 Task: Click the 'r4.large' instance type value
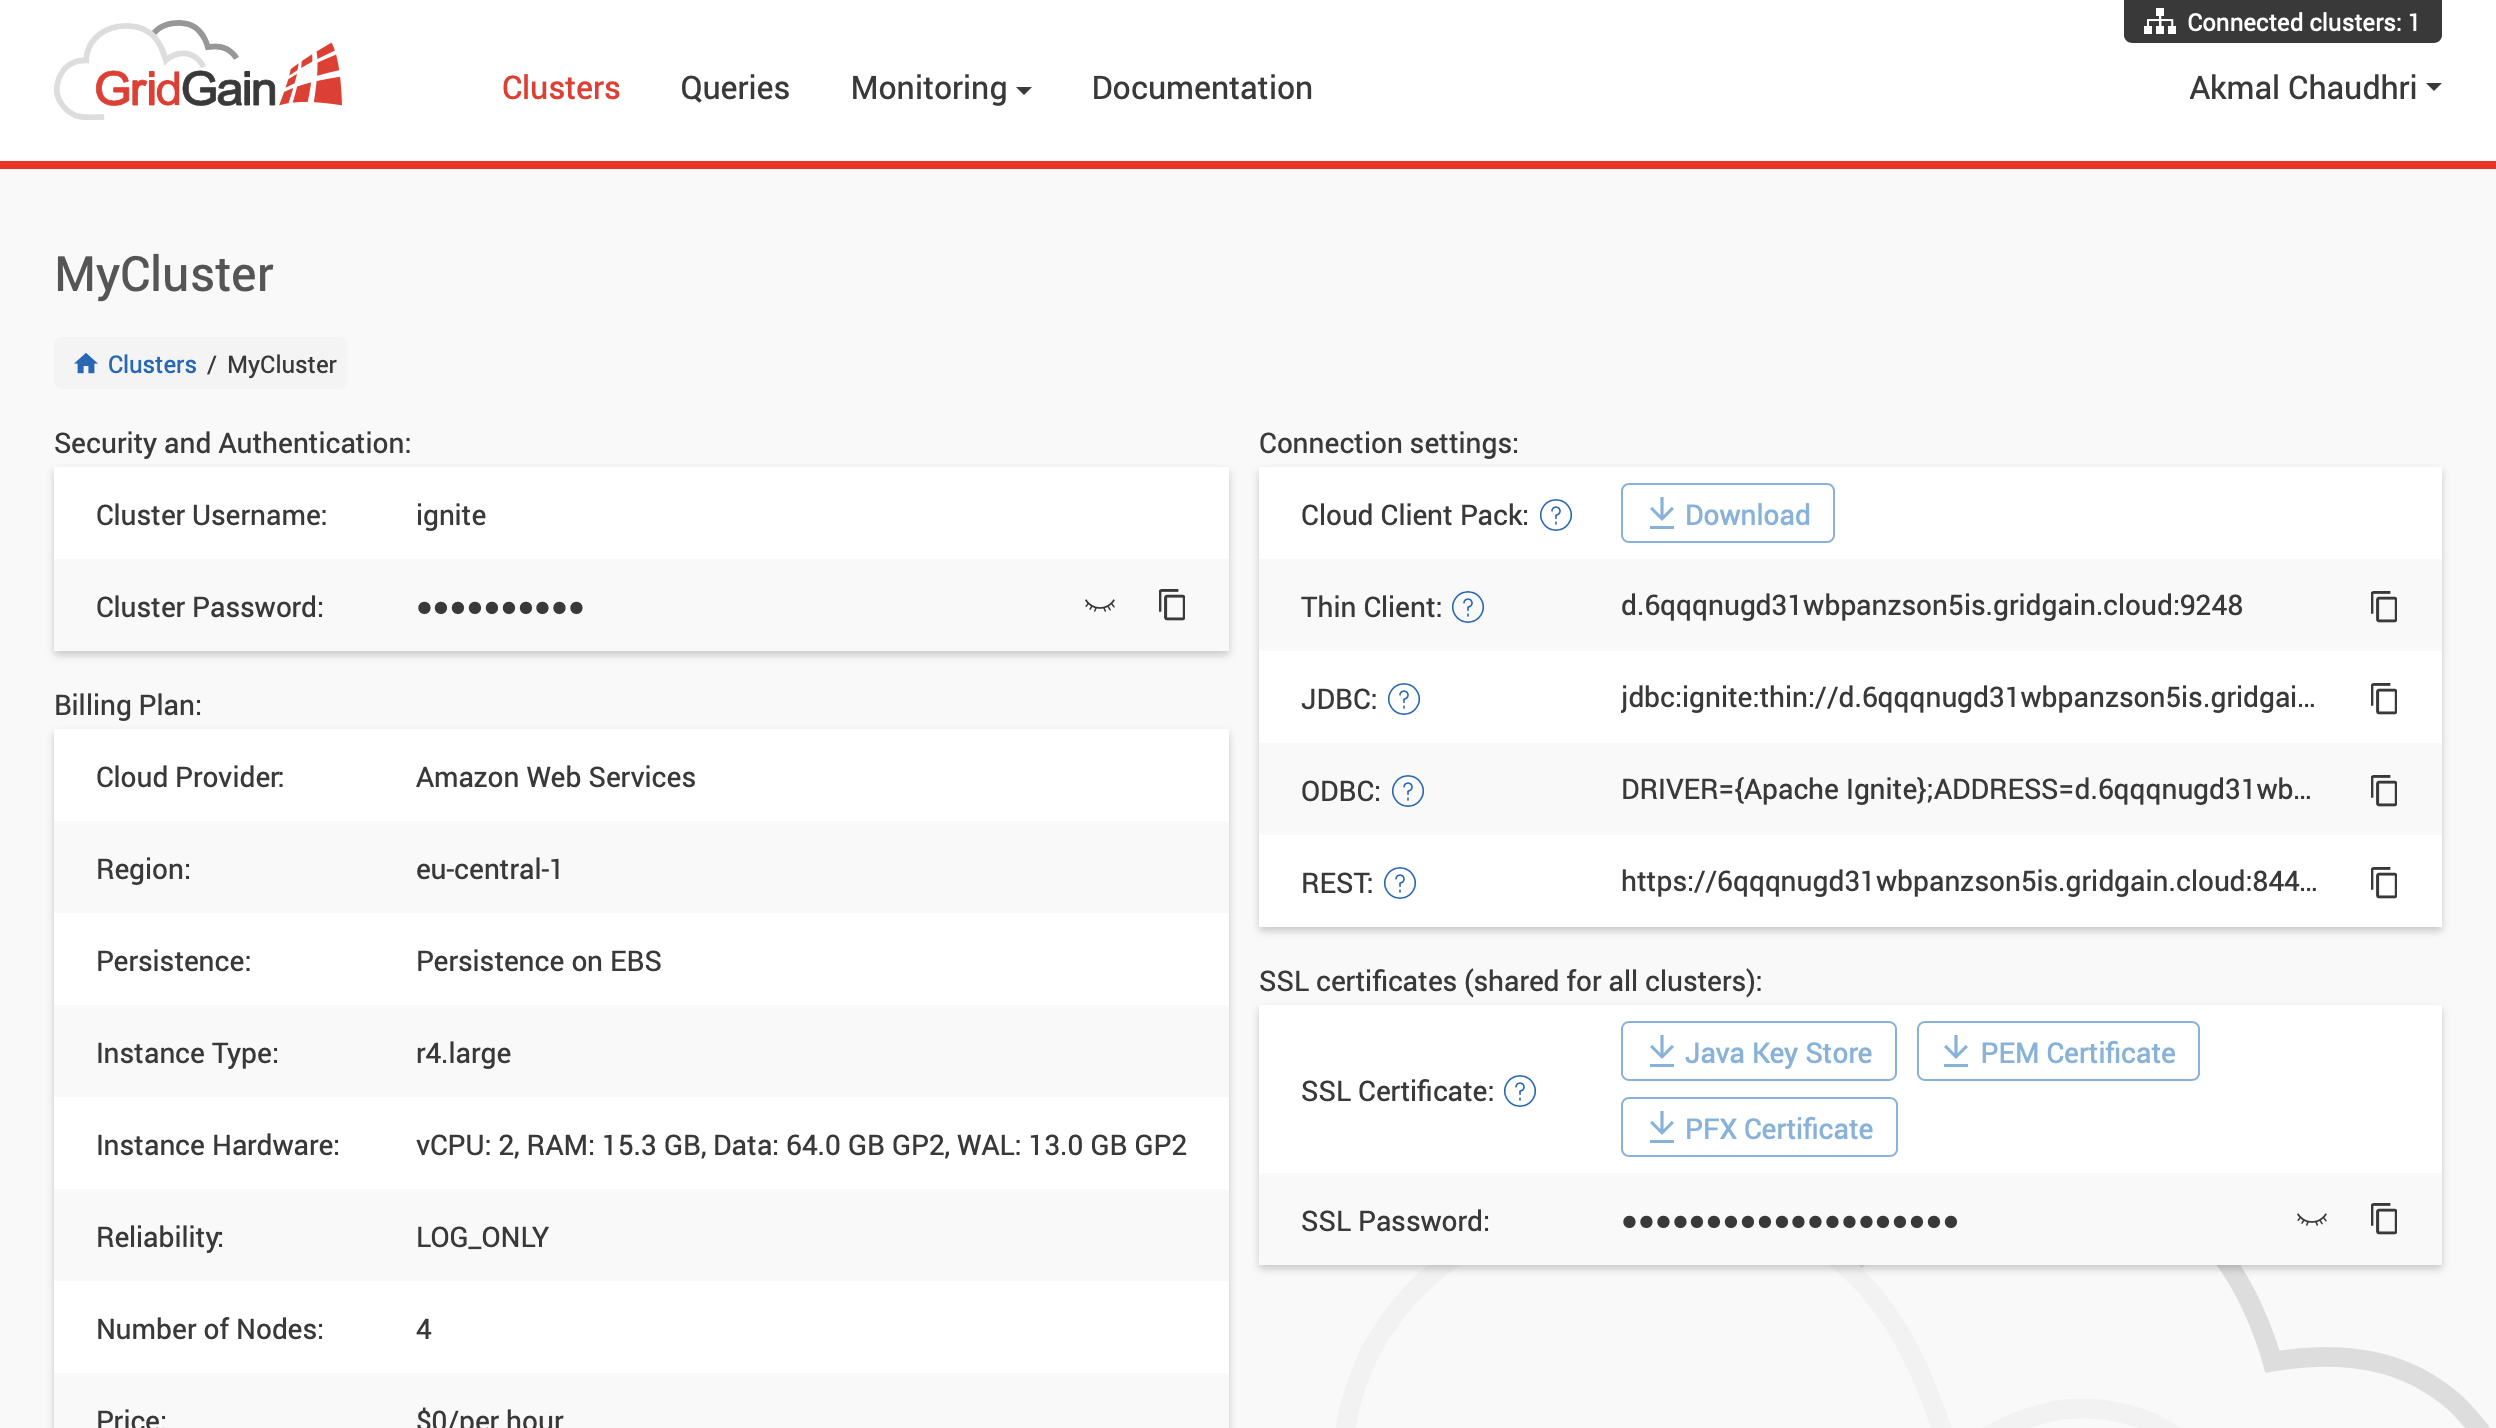pyautogui.click(x=463, y=1054)
